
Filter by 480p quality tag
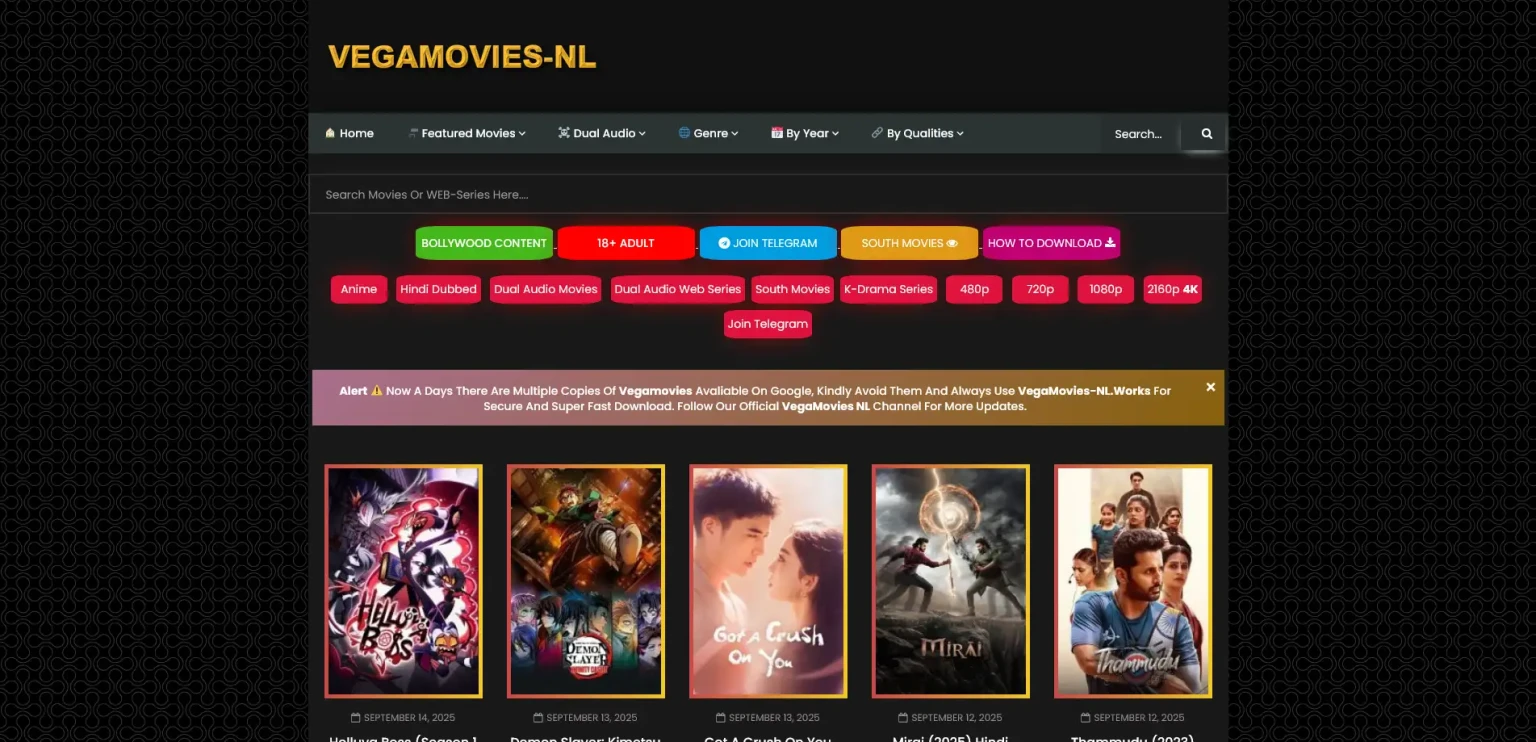975,289
